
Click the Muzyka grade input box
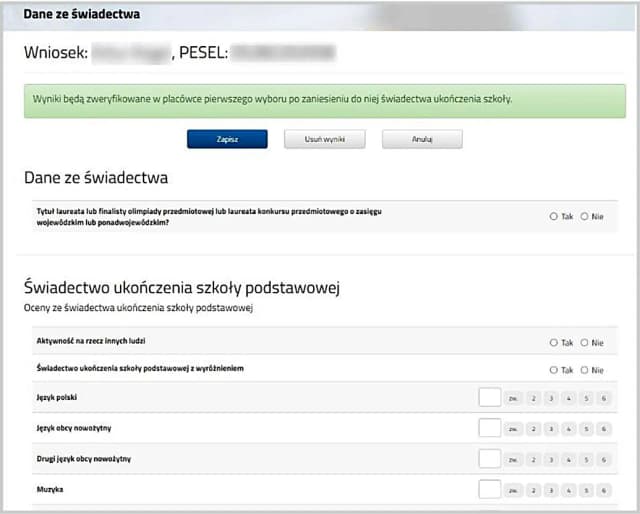(489, 490)
